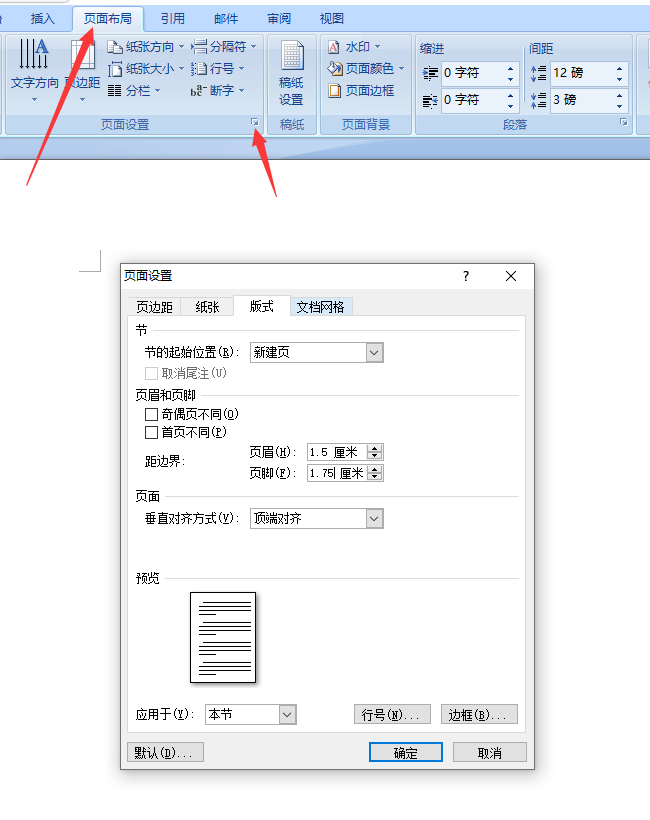650x820 pixels.
Task: Close the 页面设置 dialog
Action: [x=511, y=276]
